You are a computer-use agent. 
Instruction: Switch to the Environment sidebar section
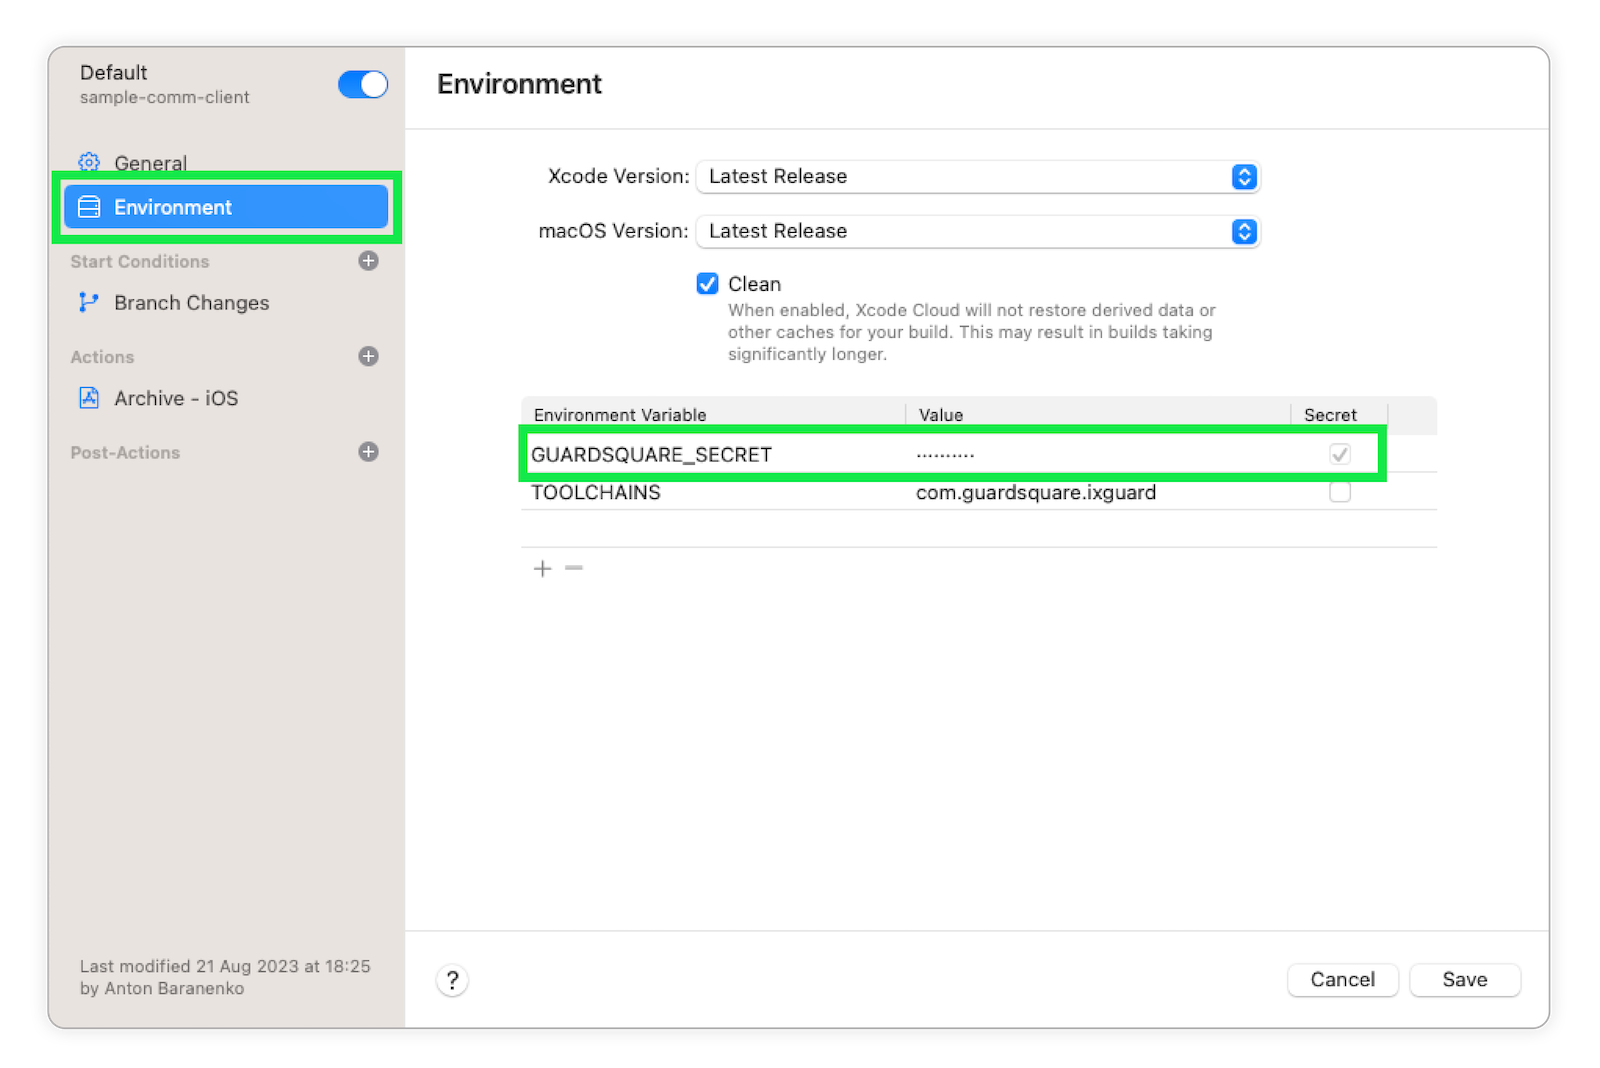172,206
